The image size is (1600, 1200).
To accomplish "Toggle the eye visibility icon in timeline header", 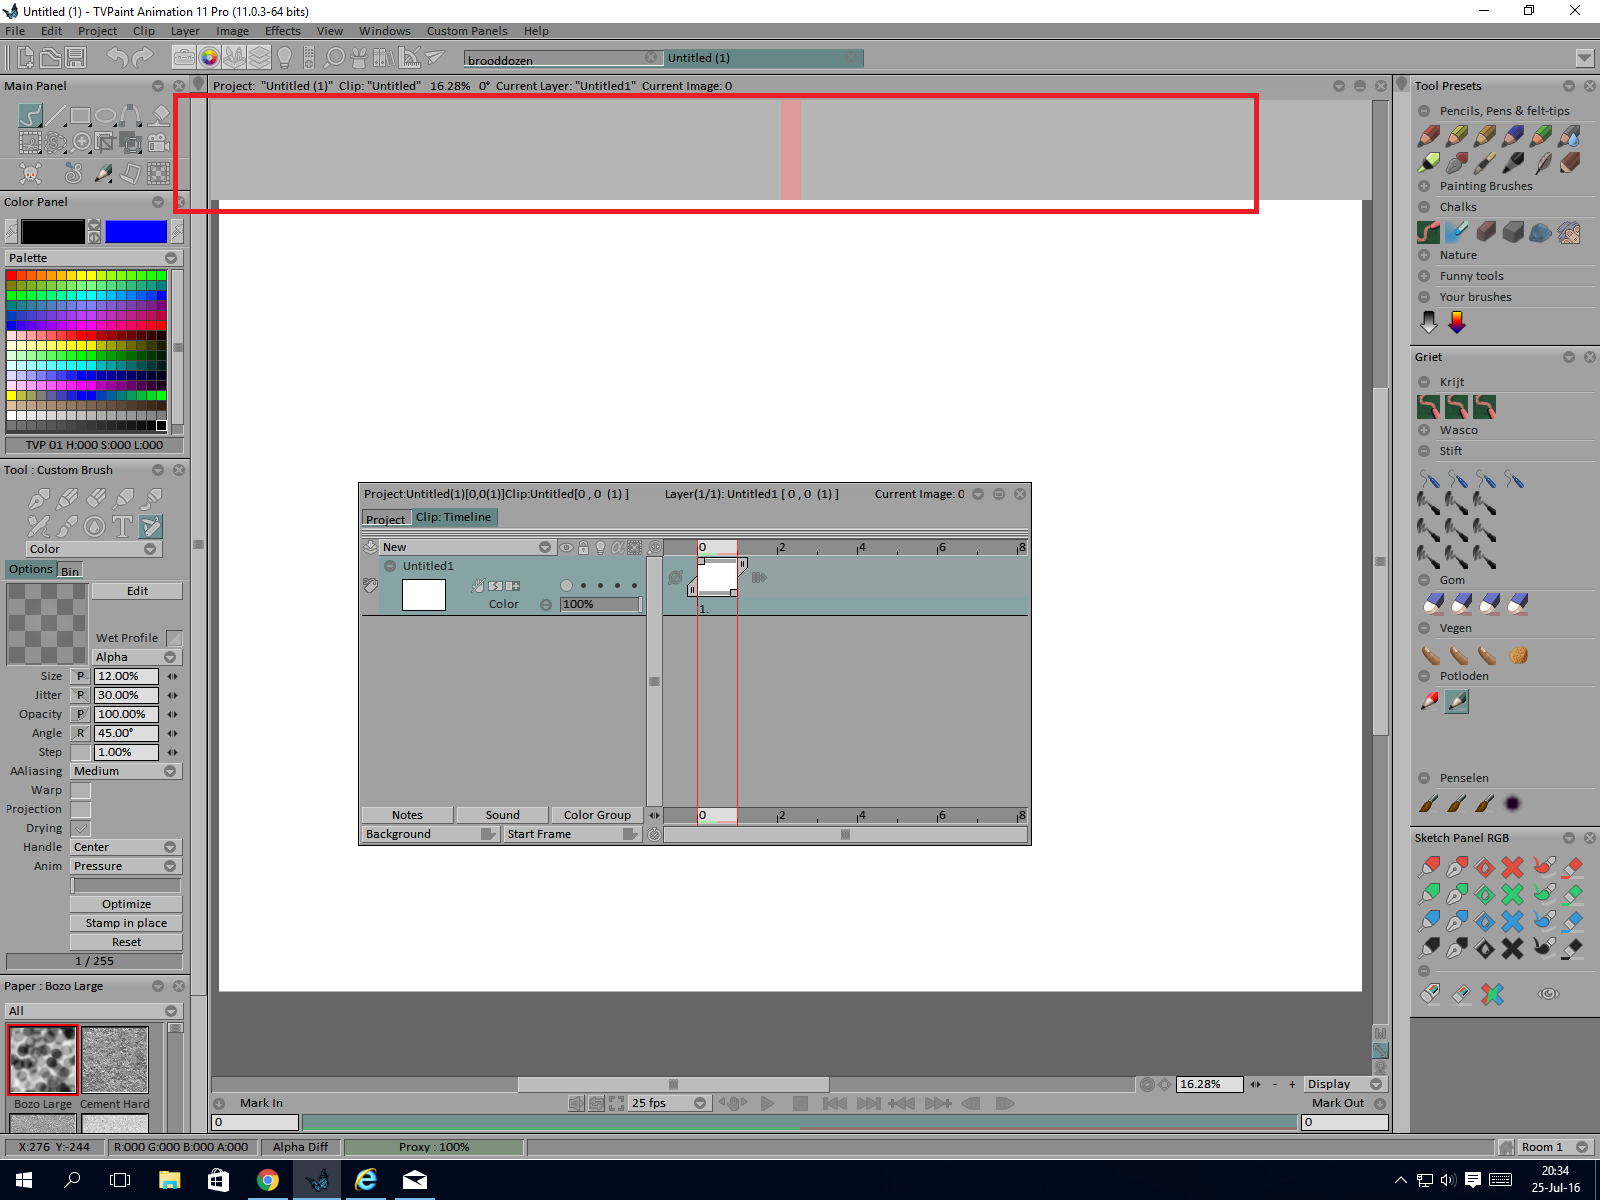I will (567, 548).
